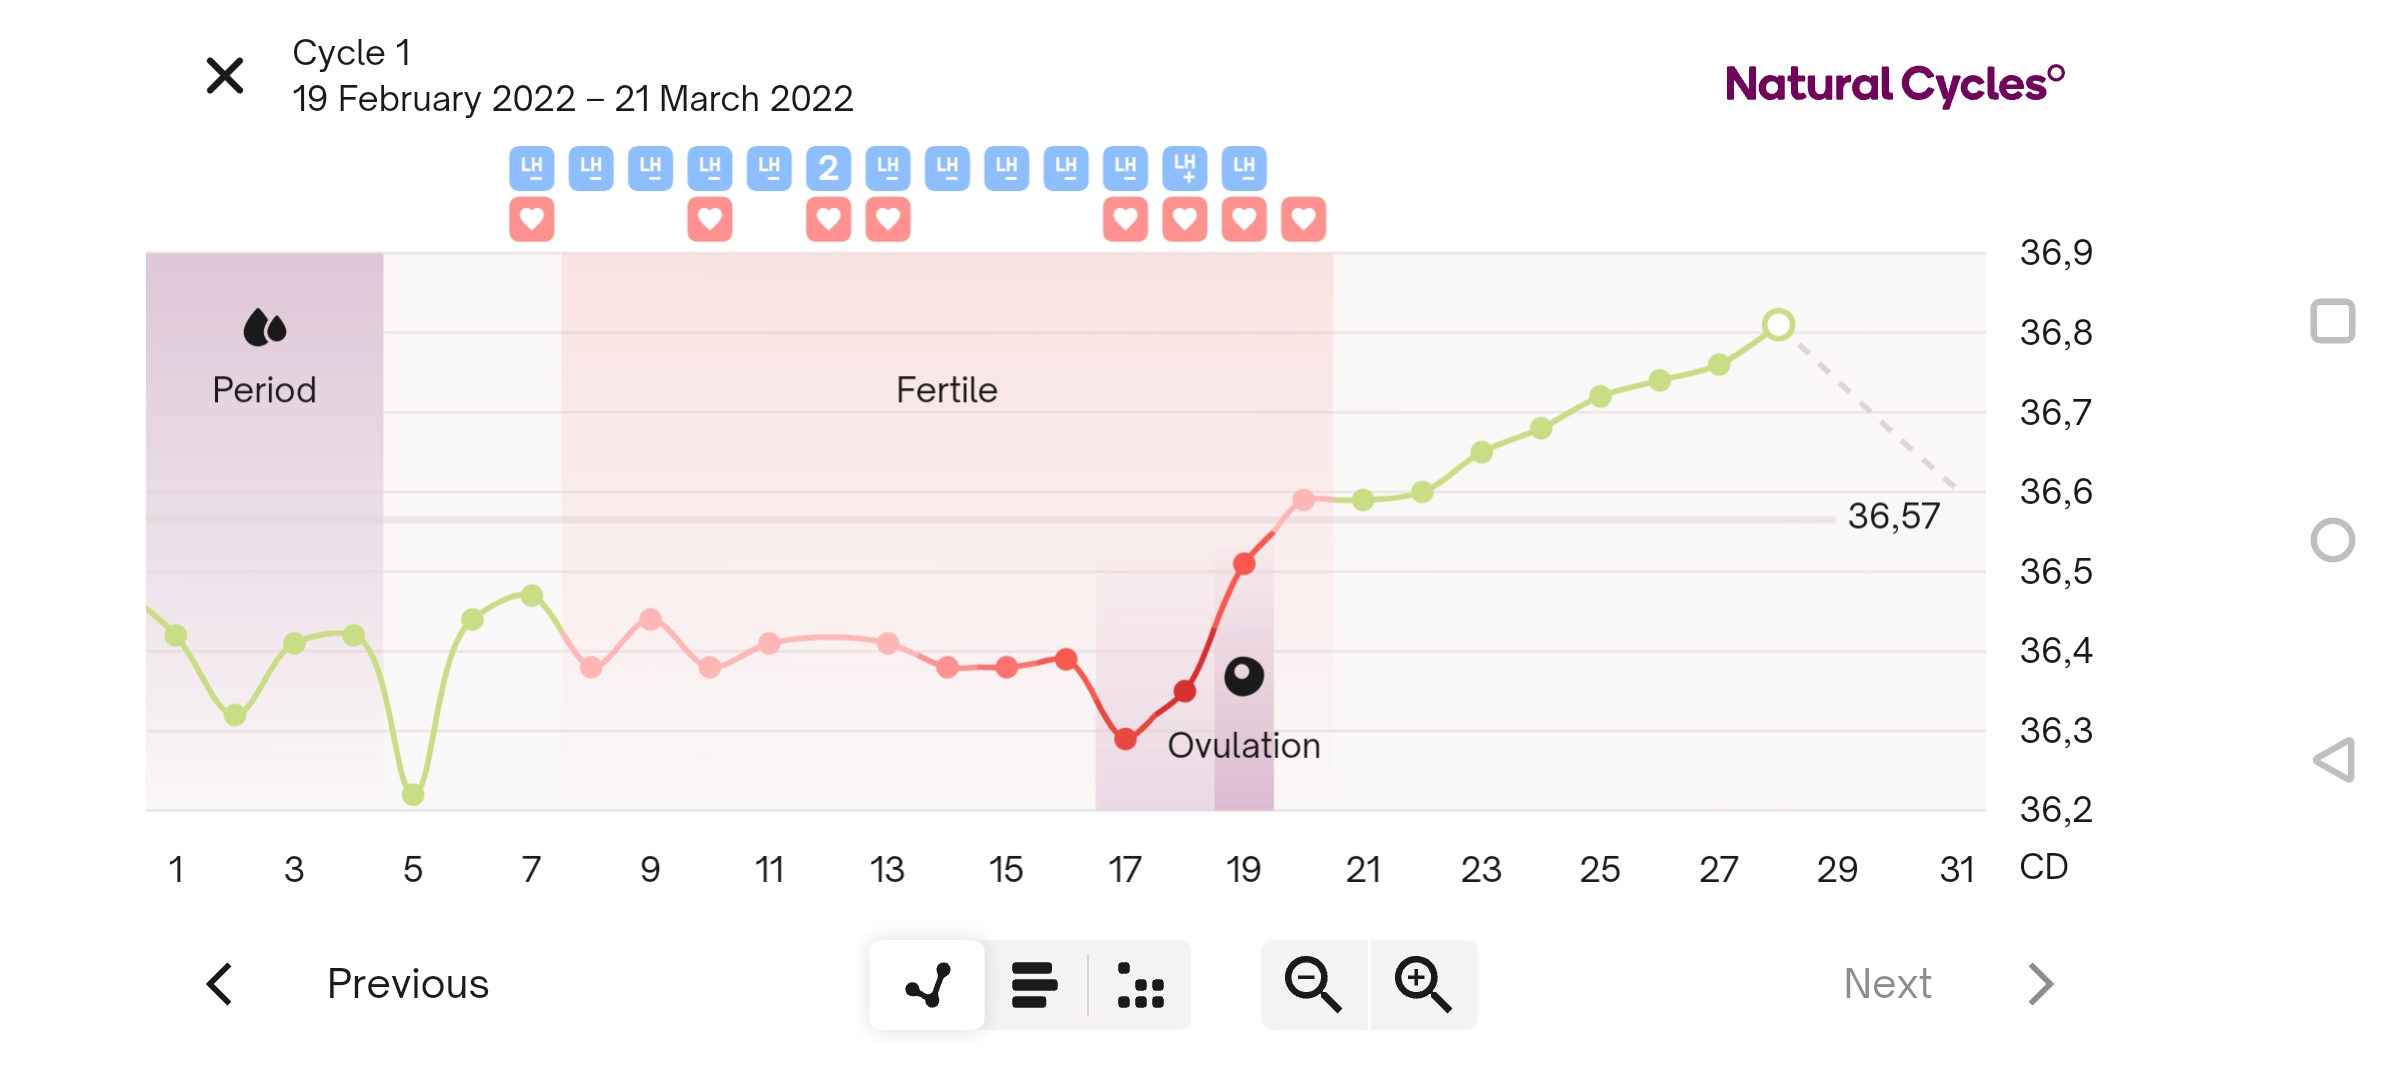
Task: Tap the positive LH test icon
Action: (1185, 168)
